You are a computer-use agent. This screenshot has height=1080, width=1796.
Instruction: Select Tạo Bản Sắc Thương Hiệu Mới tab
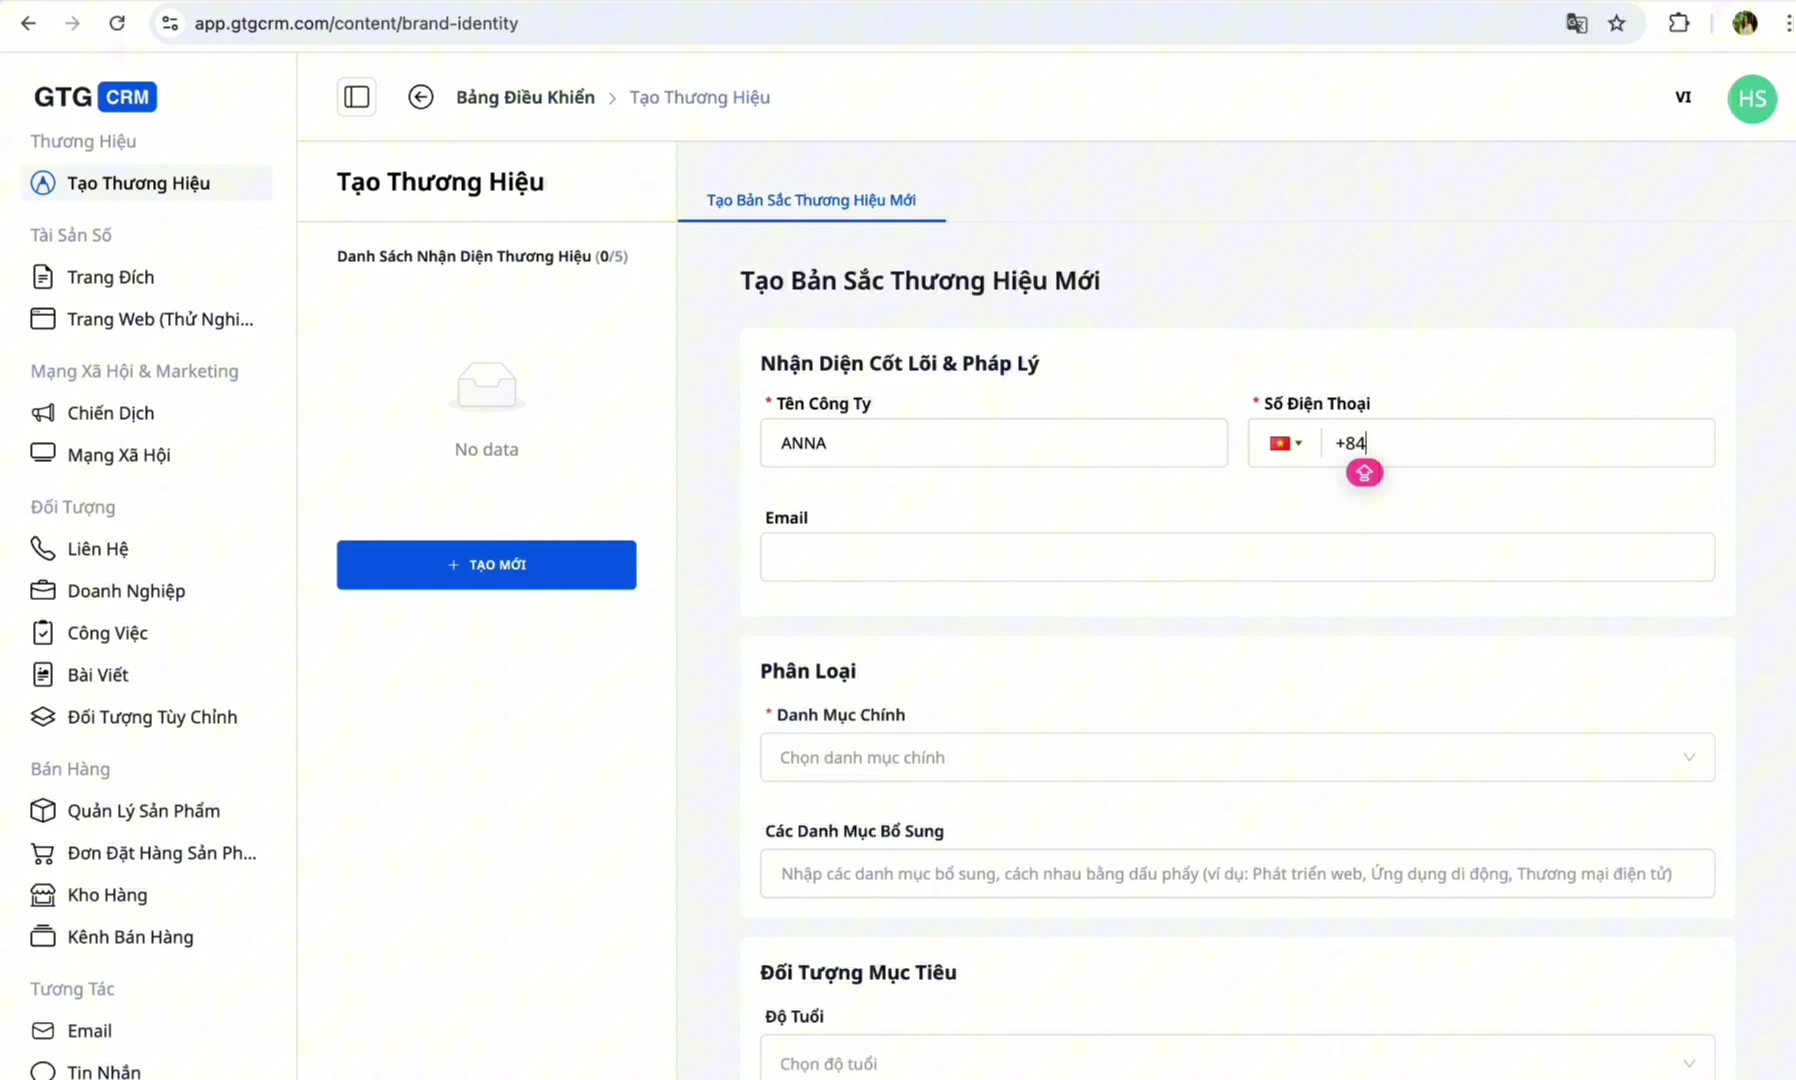pos(810,200)
